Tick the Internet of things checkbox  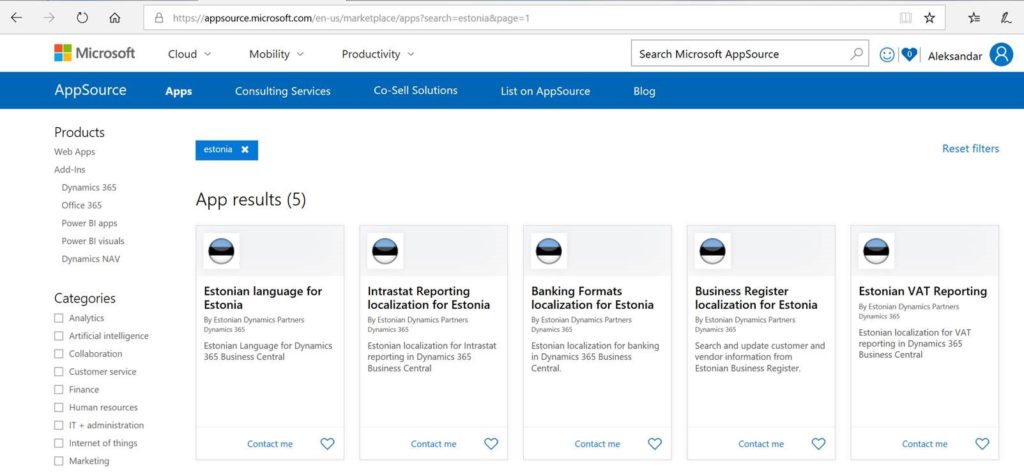point(59,443)
